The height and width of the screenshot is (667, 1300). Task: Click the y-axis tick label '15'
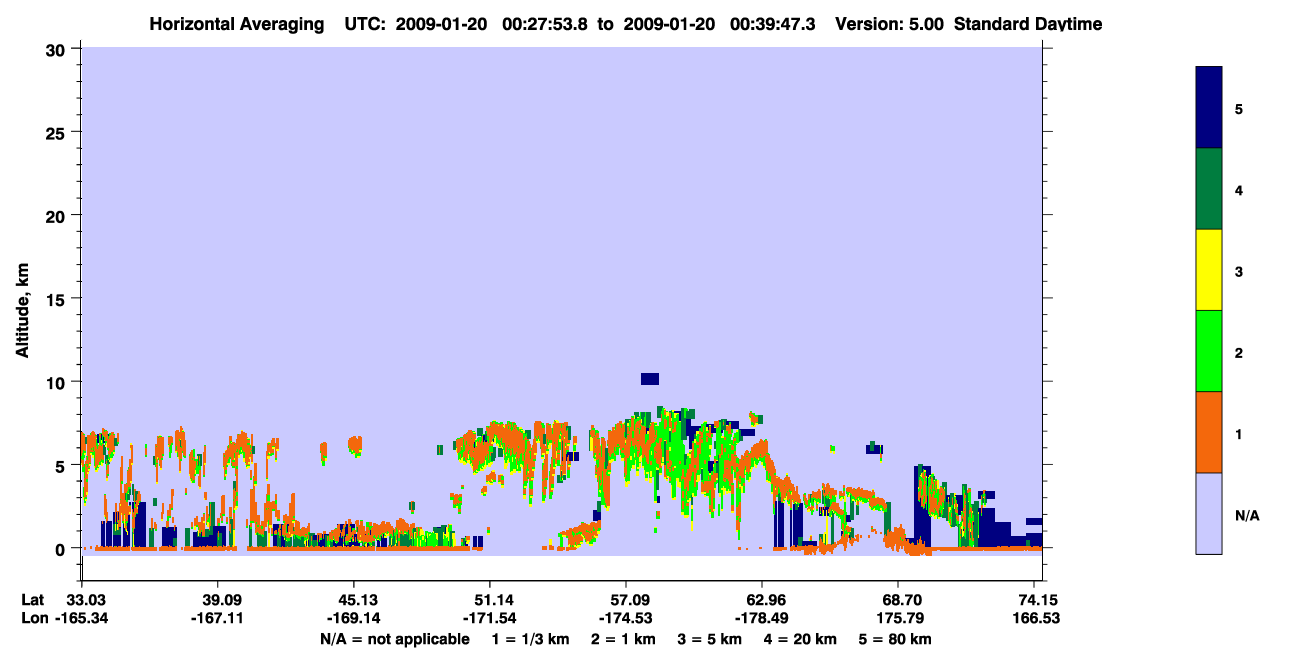[57, 299]
